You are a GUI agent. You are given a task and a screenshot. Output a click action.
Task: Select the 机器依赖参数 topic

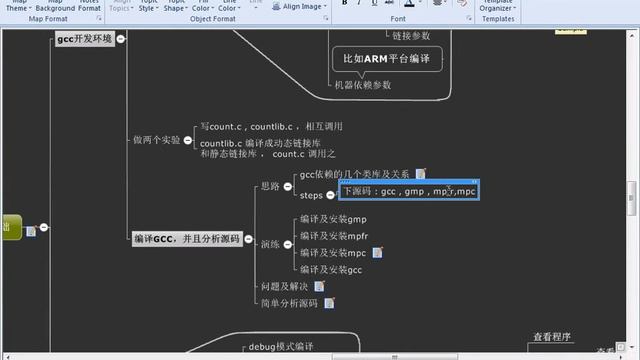pos(363,85)
